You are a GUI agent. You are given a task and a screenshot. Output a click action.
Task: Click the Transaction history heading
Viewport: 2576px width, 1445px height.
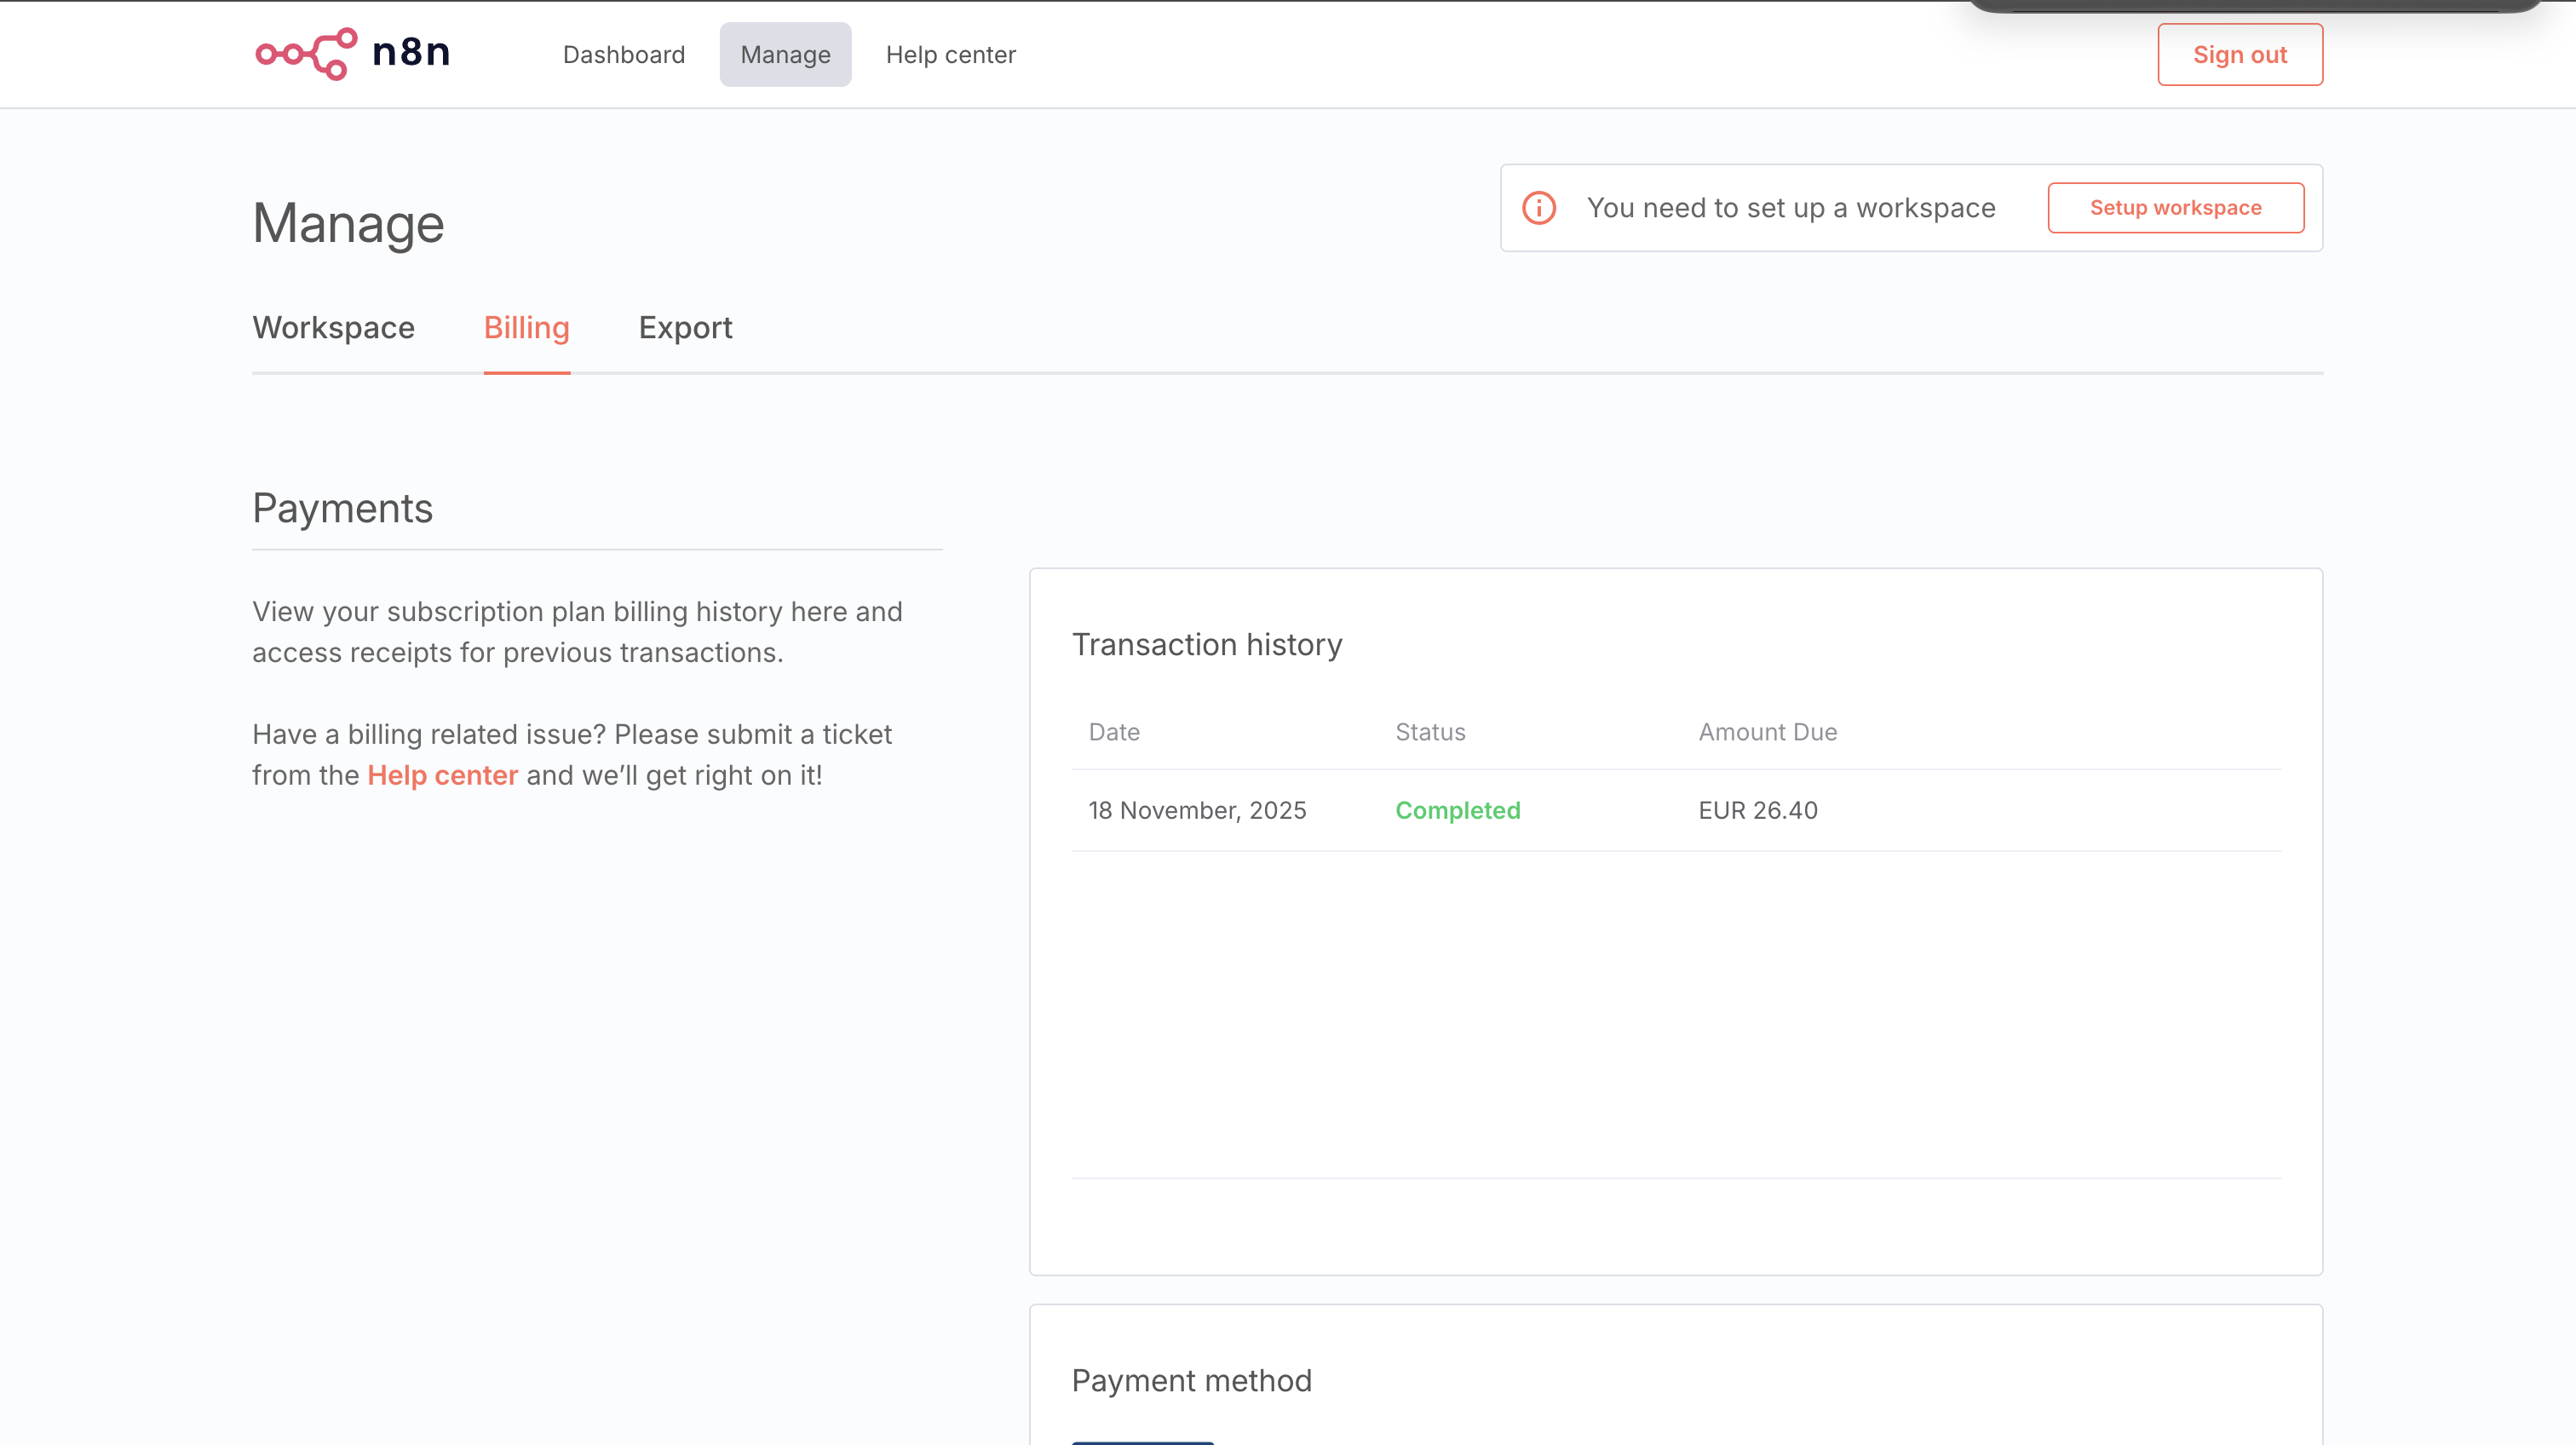1206,645
